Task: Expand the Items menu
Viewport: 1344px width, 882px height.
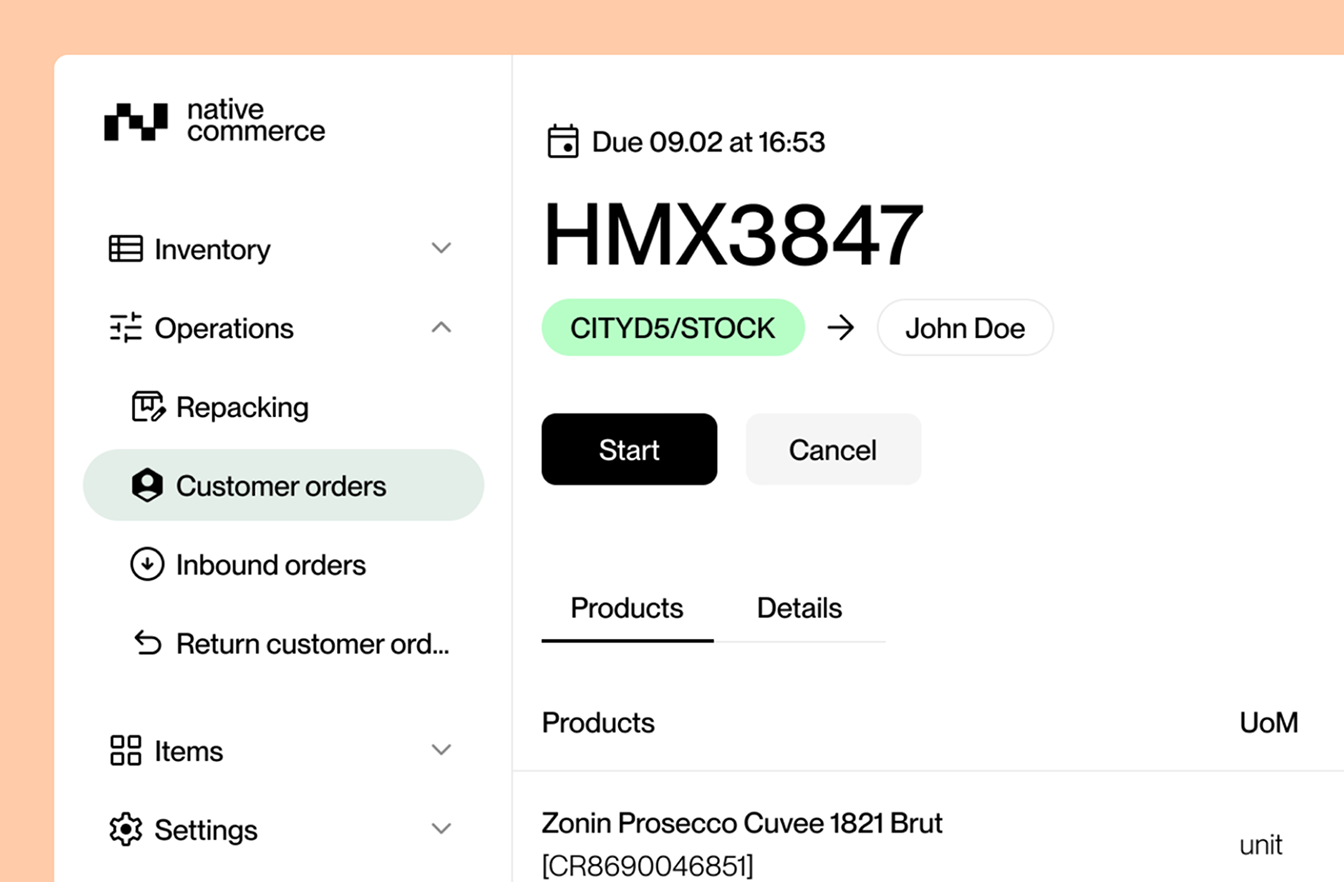Action: 441,749
